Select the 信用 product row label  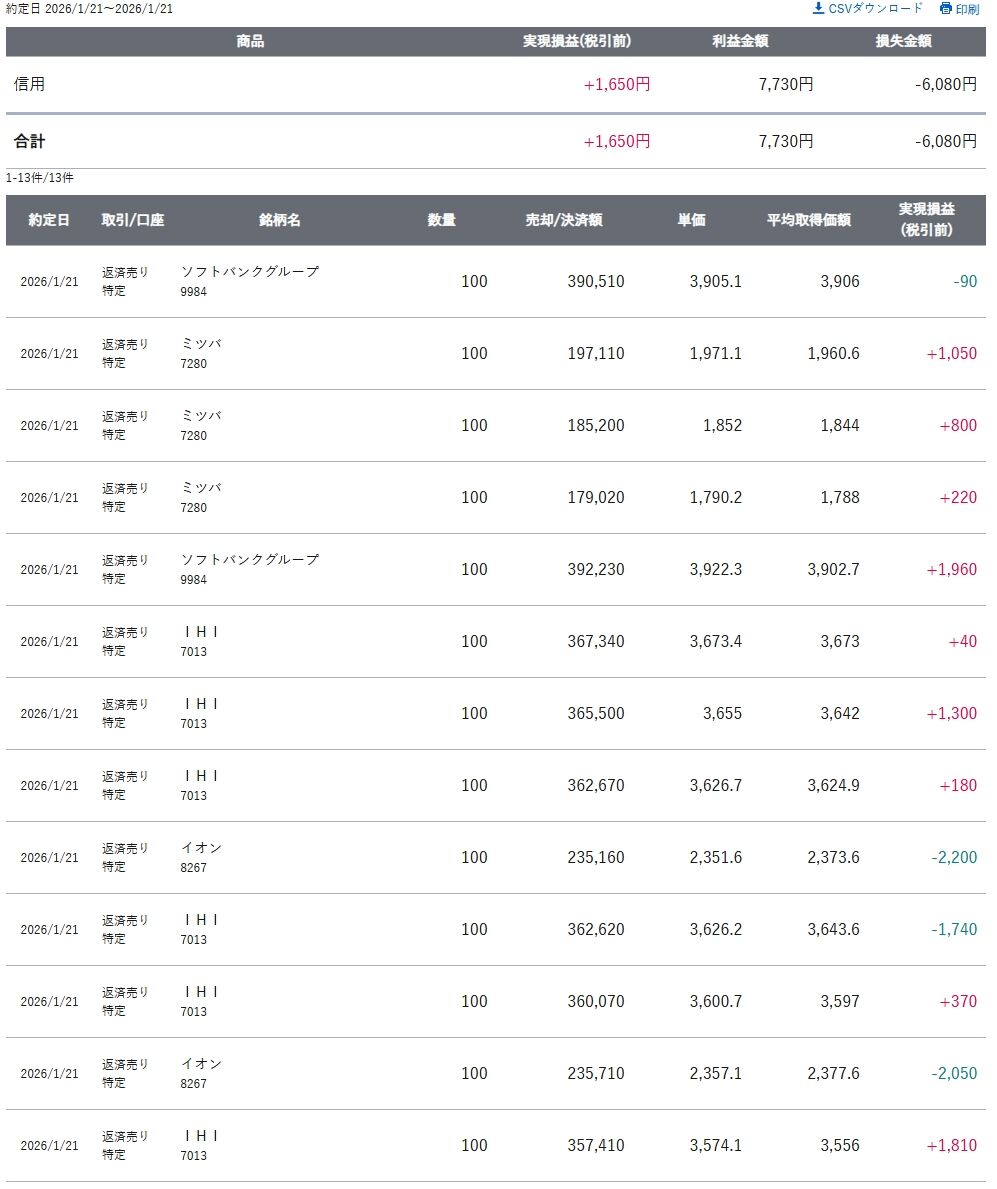tap(30, 85)
